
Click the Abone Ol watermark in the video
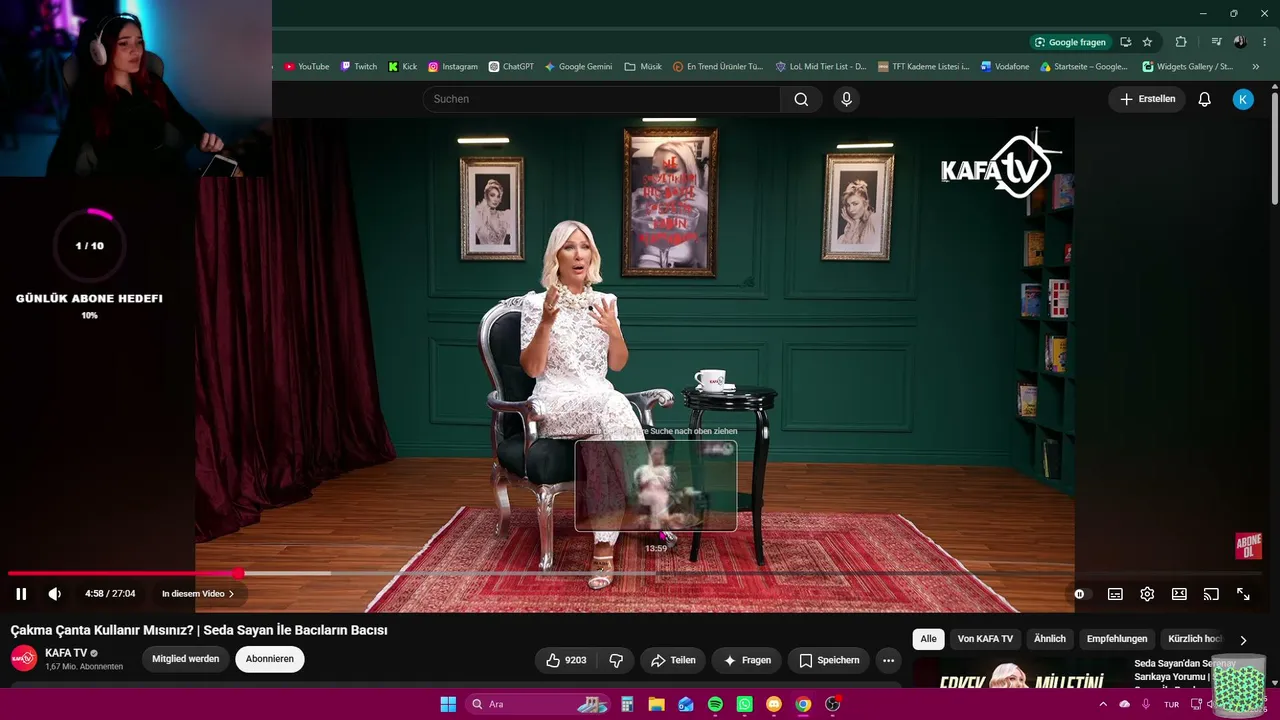1249,546
